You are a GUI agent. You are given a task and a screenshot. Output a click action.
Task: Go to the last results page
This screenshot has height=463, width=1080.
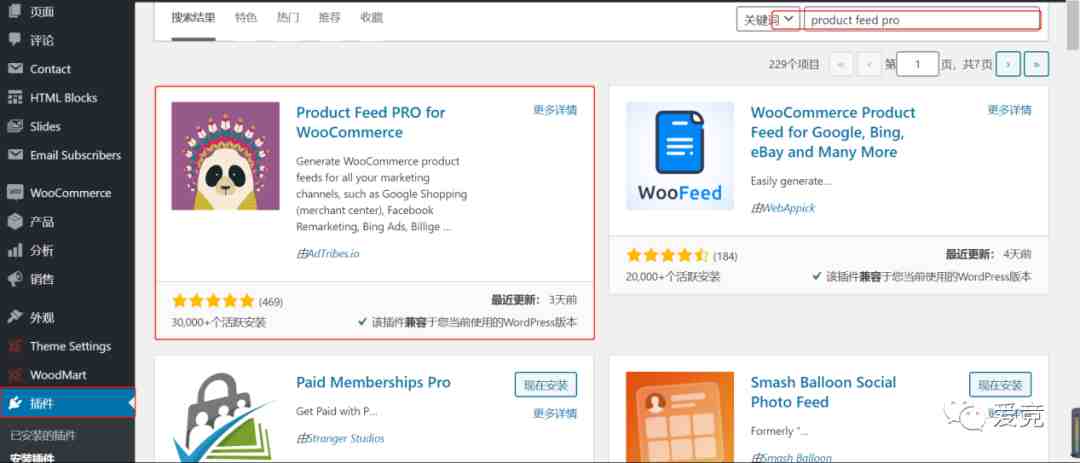tap(1037, 64)
